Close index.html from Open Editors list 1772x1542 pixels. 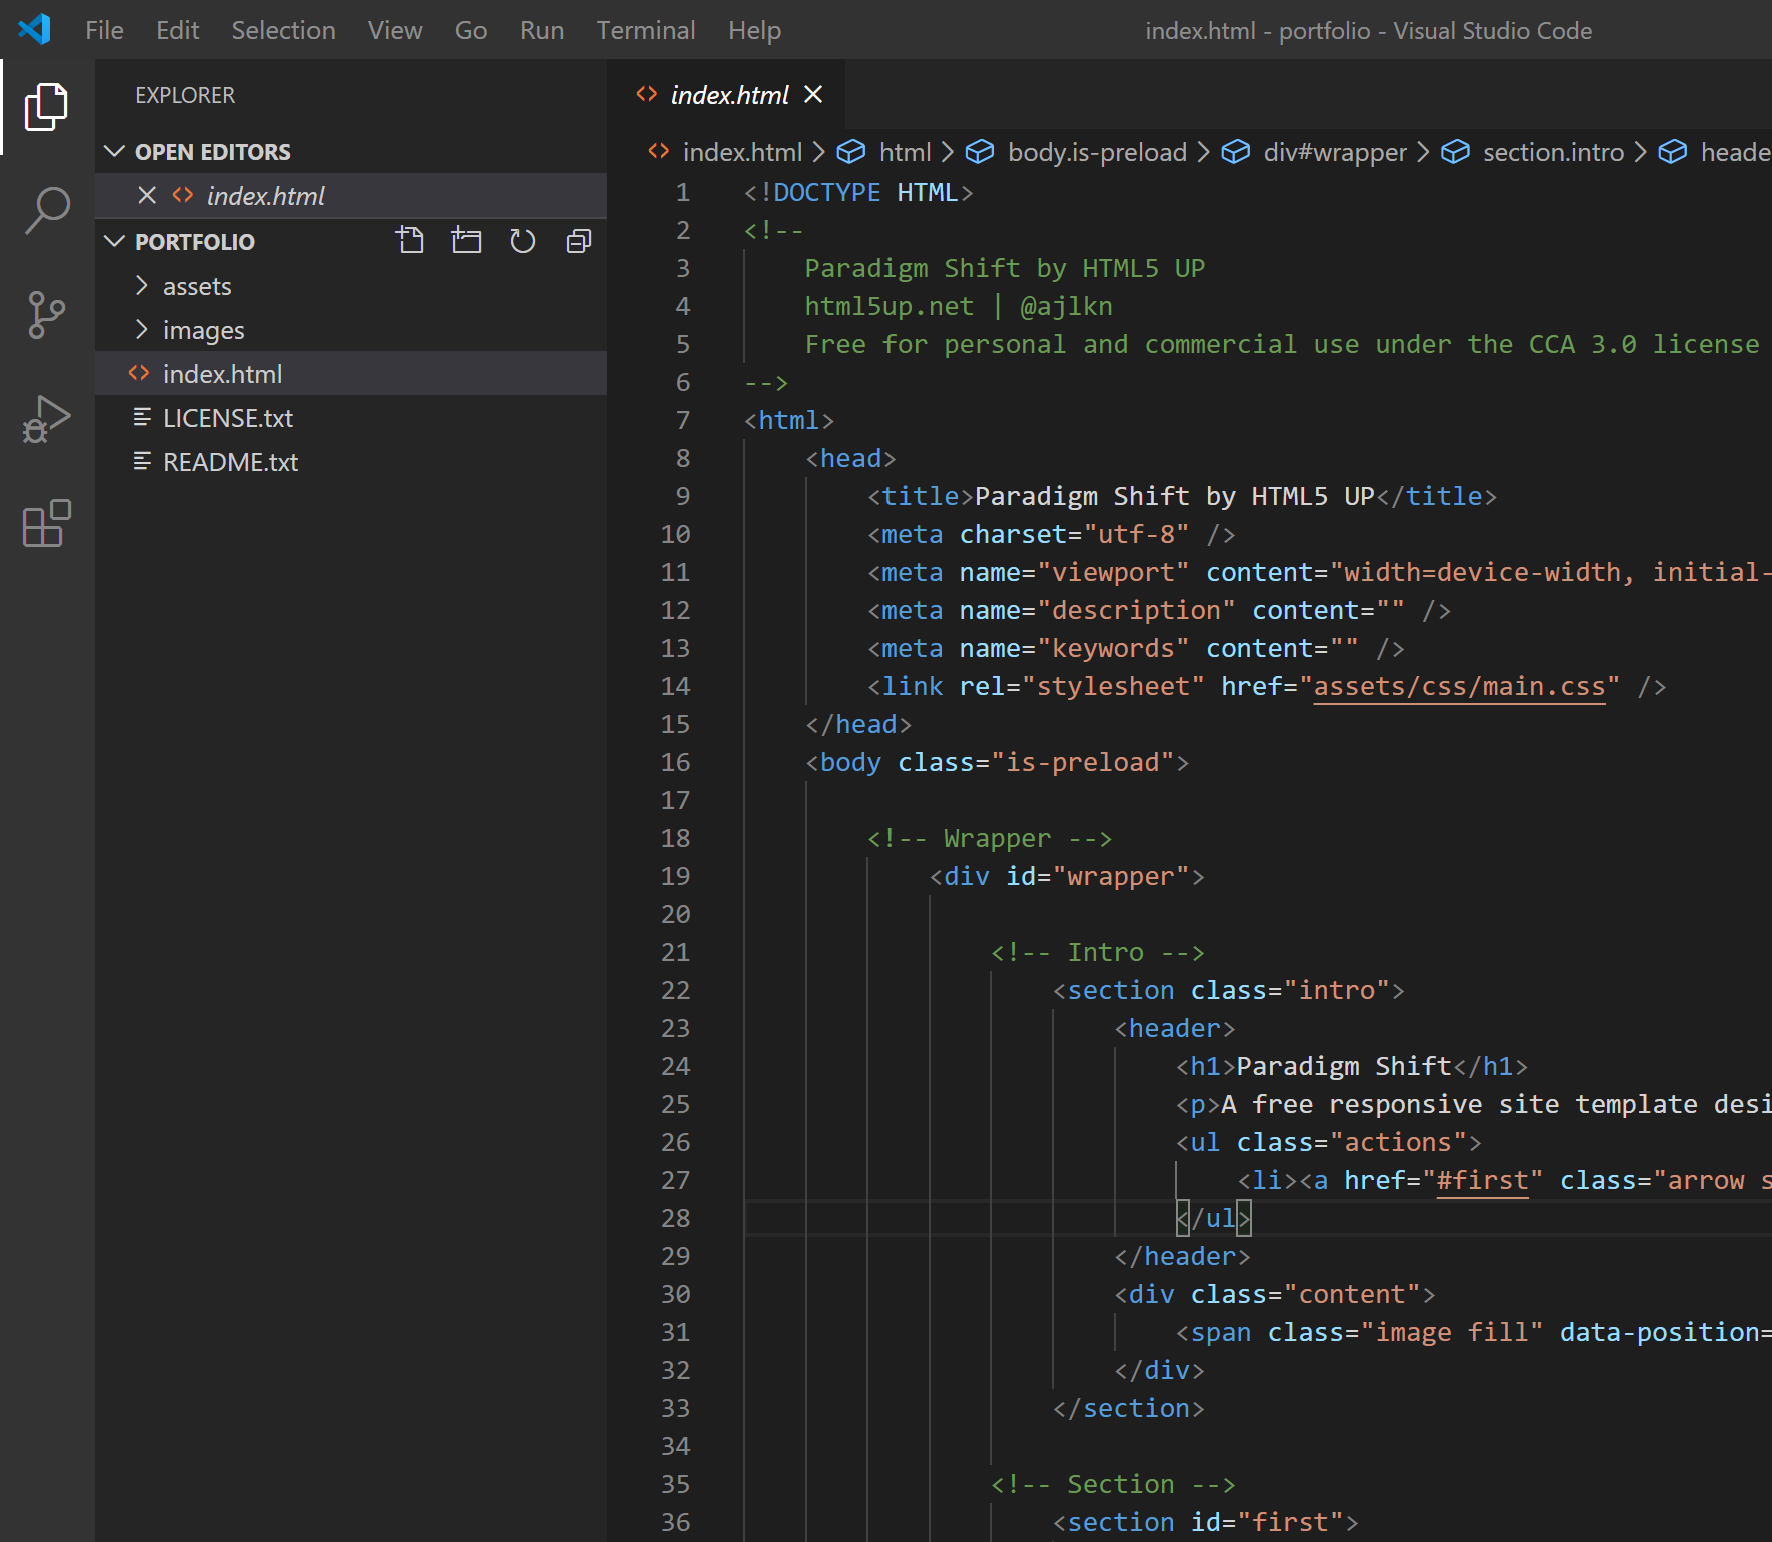pyautogui.click(x=147, y=196)
